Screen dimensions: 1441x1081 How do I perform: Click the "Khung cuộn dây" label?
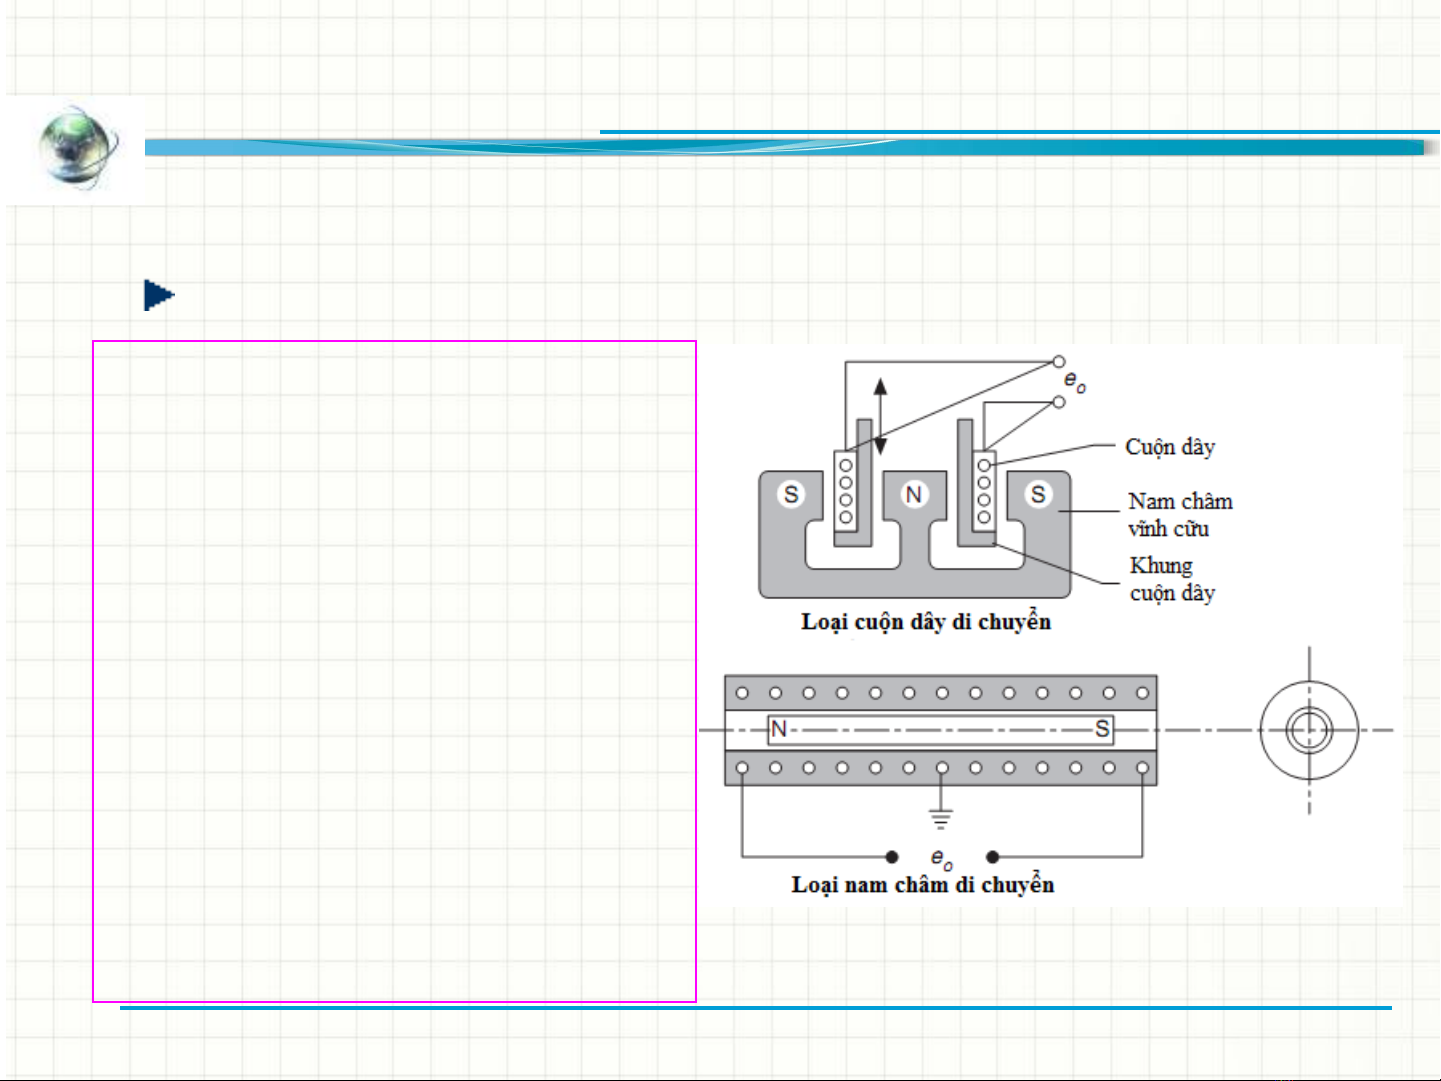1171,579
